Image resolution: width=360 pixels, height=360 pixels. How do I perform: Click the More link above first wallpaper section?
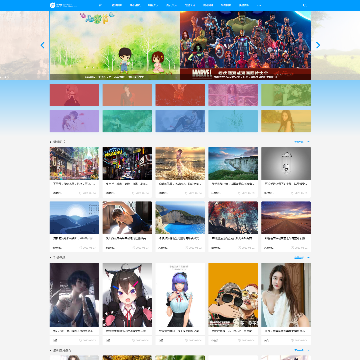pos(302,142)
